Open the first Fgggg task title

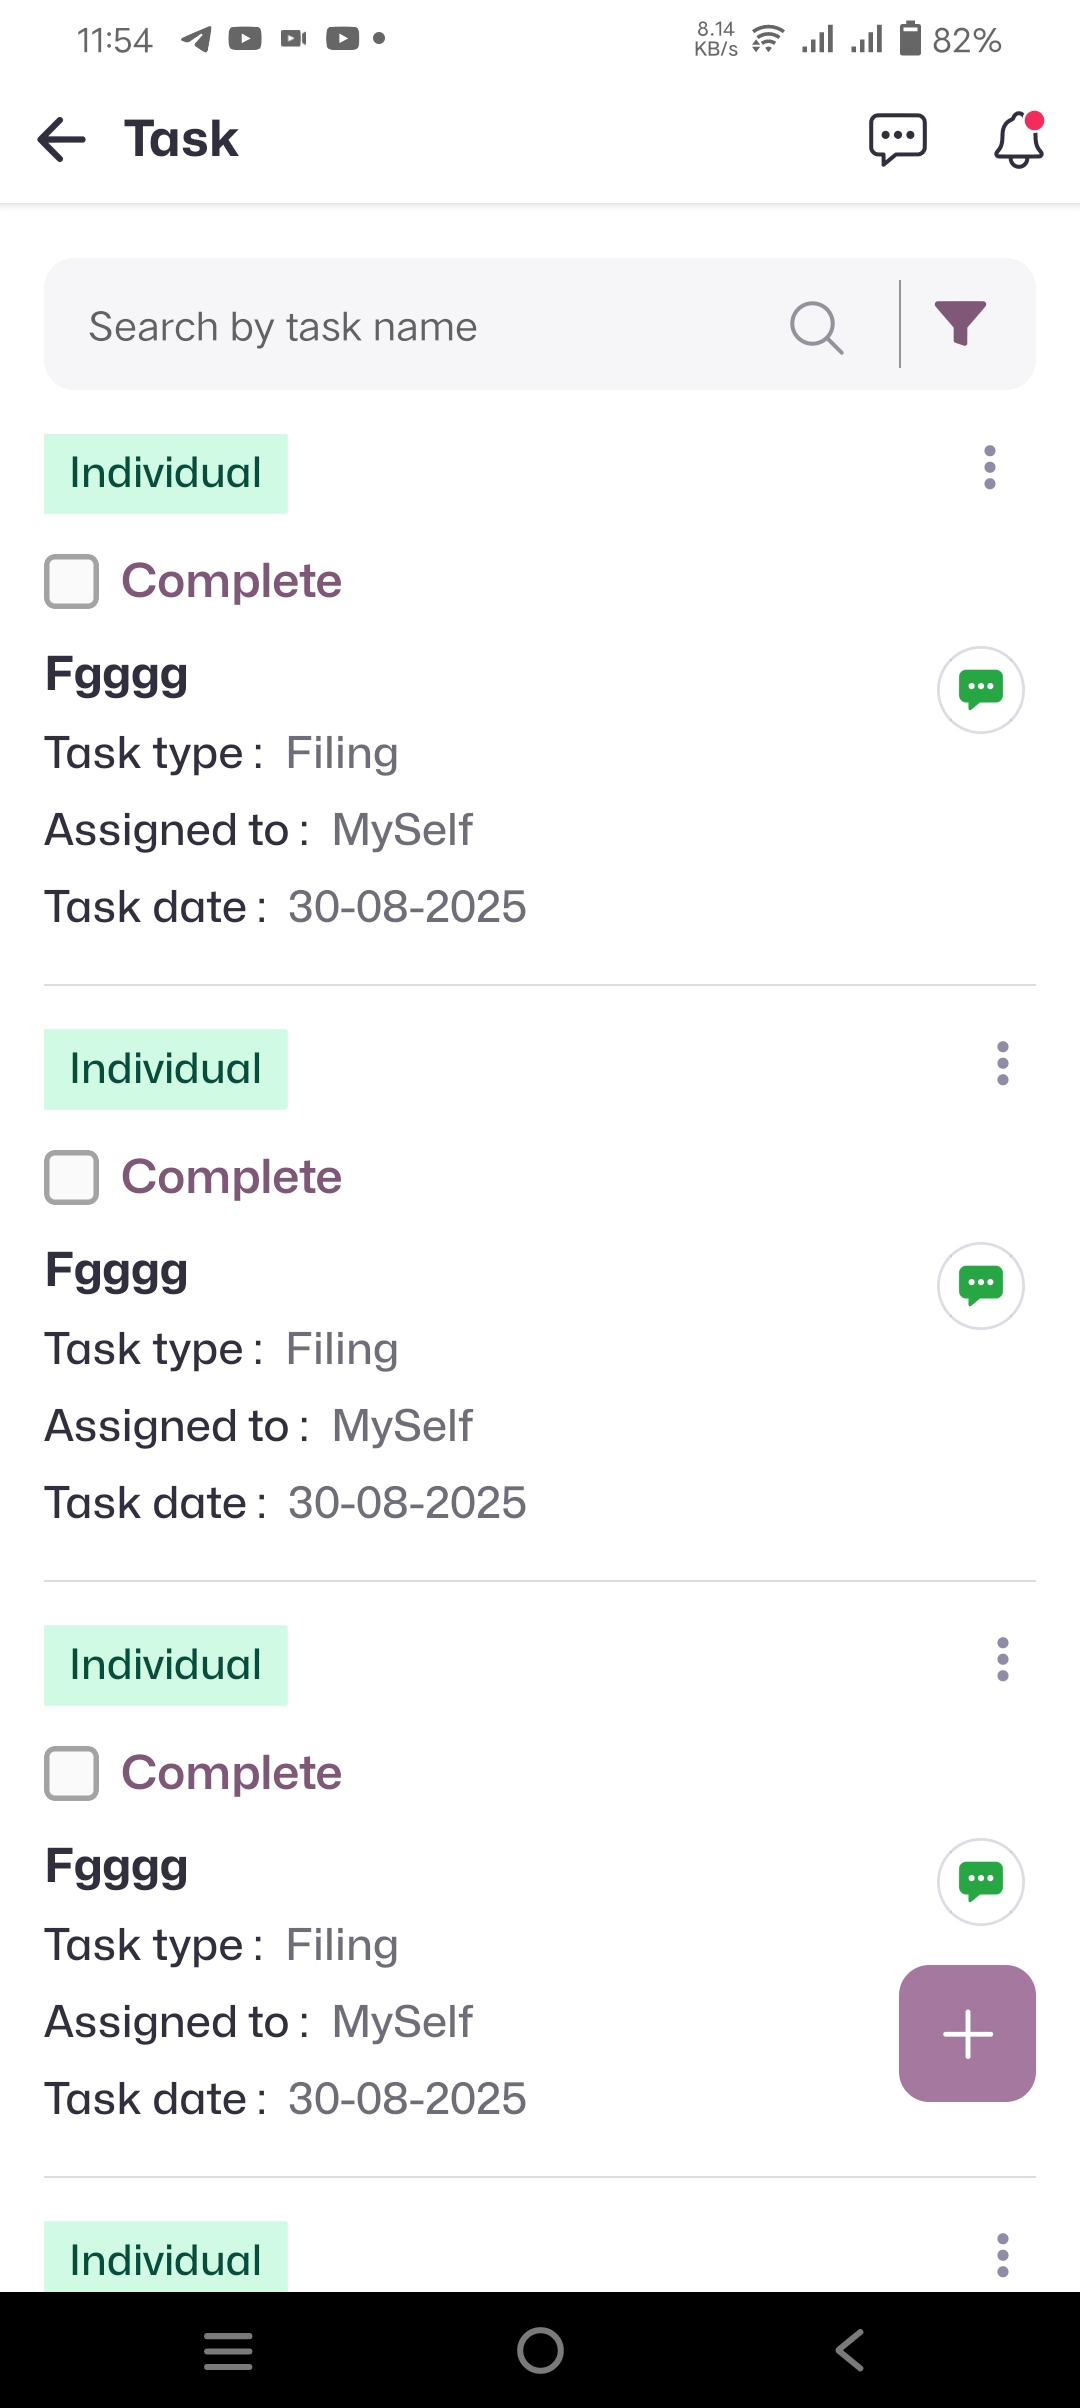pos(117,675)
